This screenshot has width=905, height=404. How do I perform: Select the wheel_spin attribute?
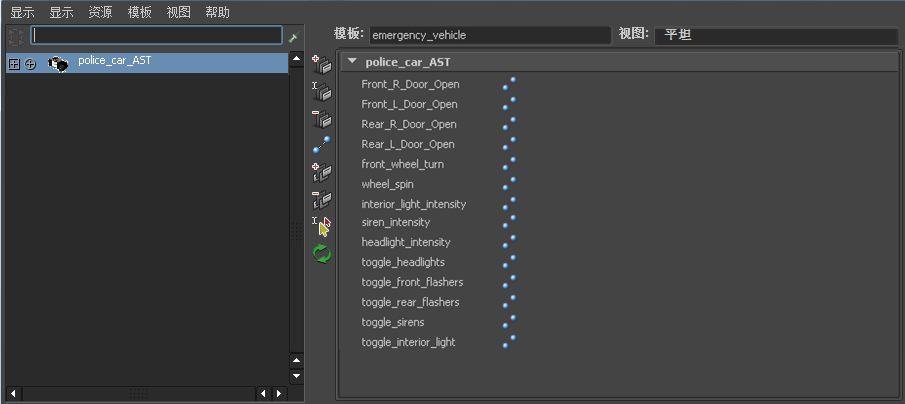pos(388,184)
